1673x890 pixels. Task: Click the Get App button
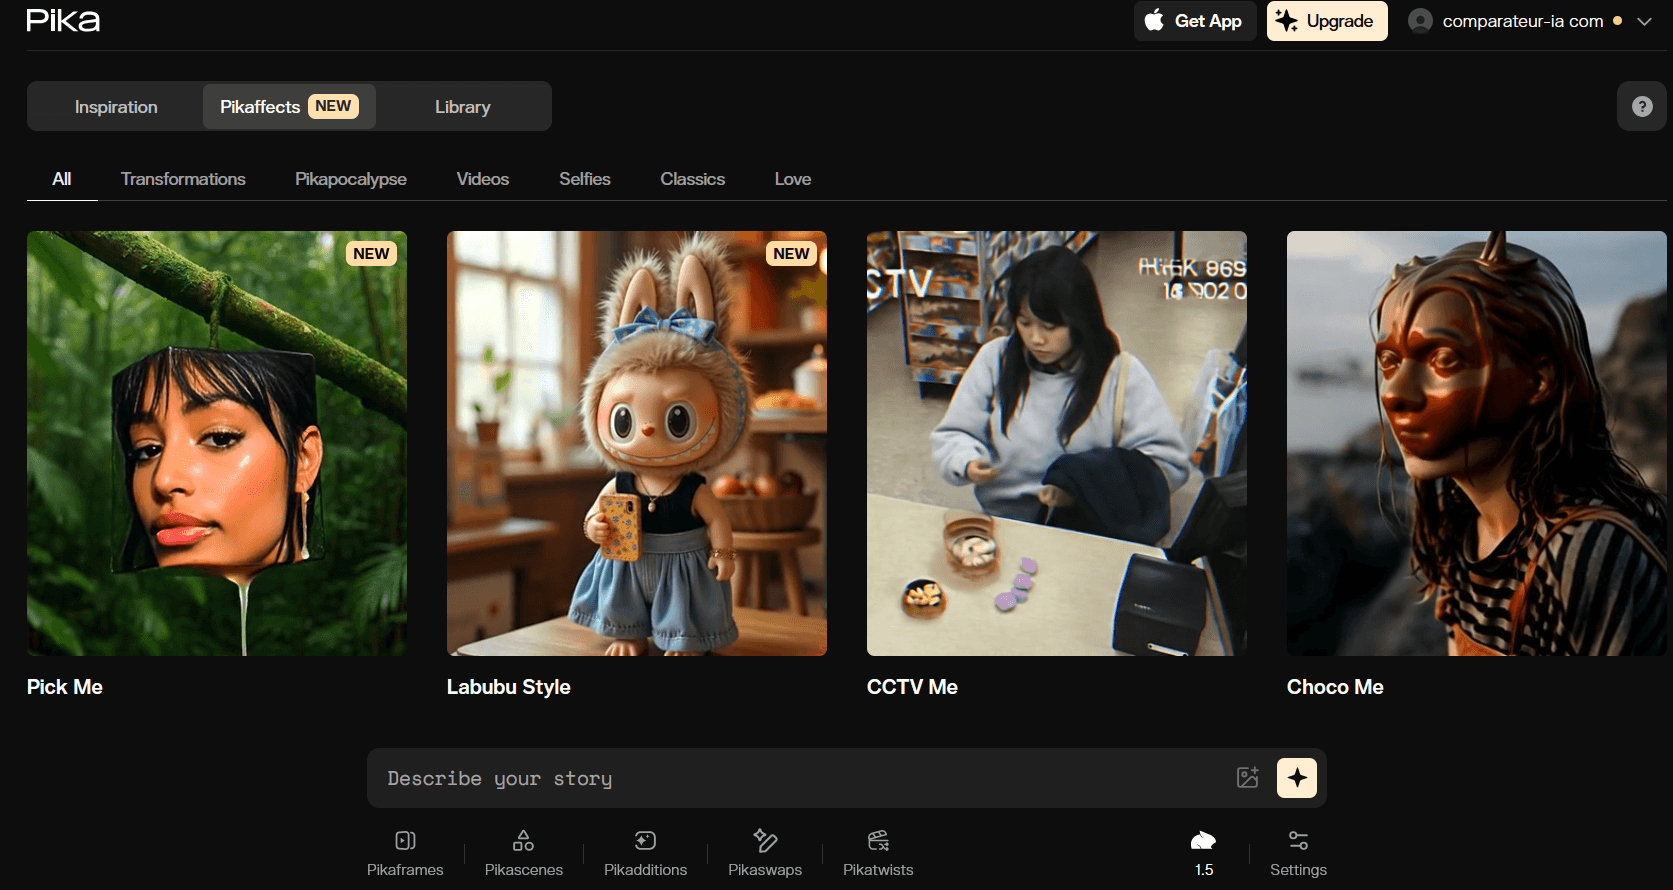(1194, 21)
